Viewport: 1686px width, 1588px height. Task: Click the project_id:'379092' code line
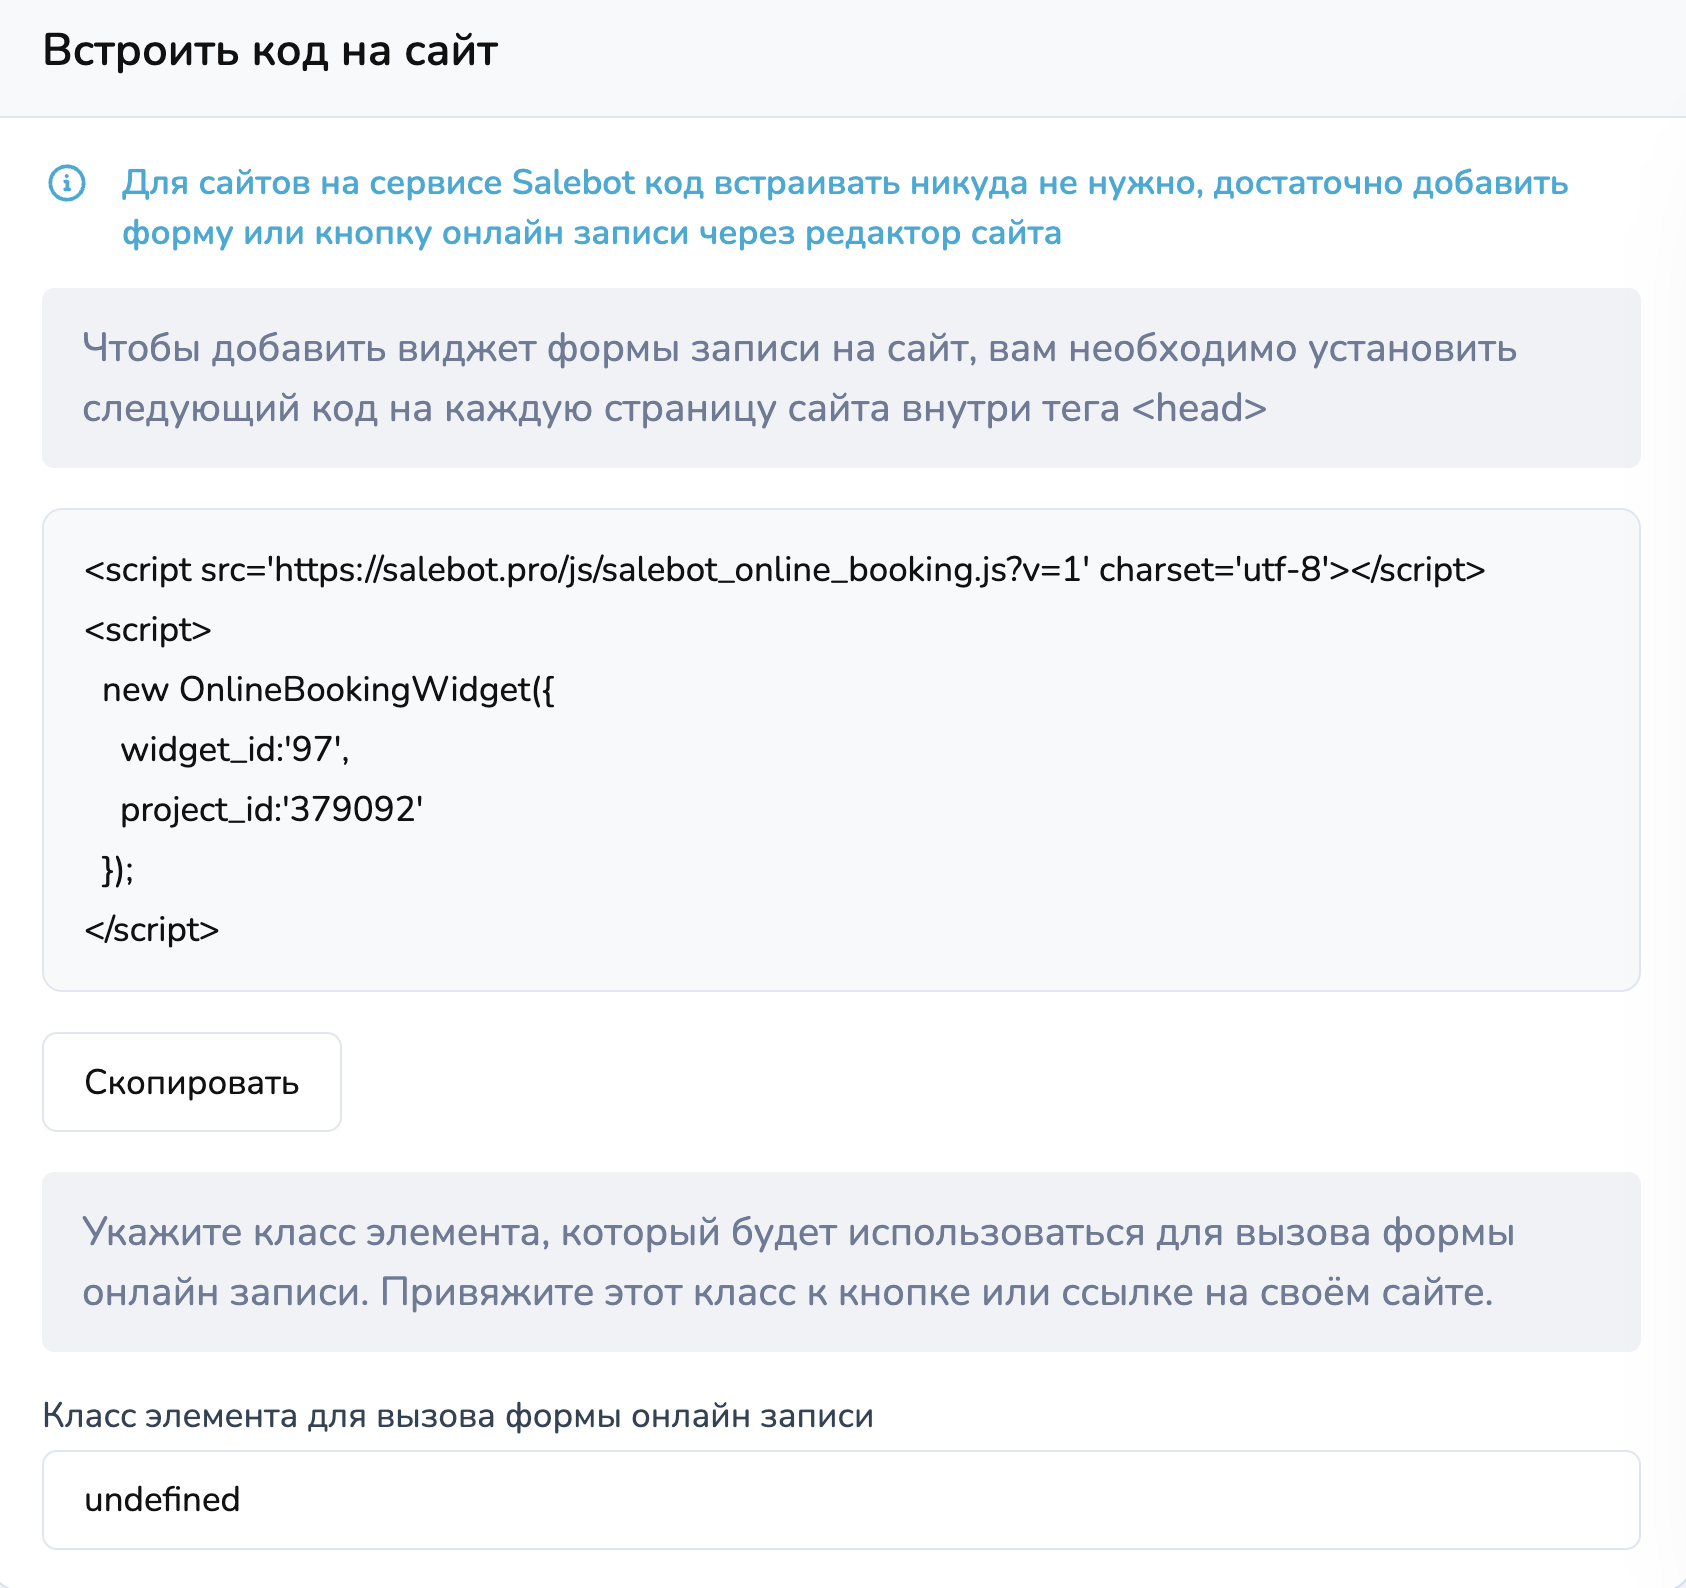tap(271, 810)
